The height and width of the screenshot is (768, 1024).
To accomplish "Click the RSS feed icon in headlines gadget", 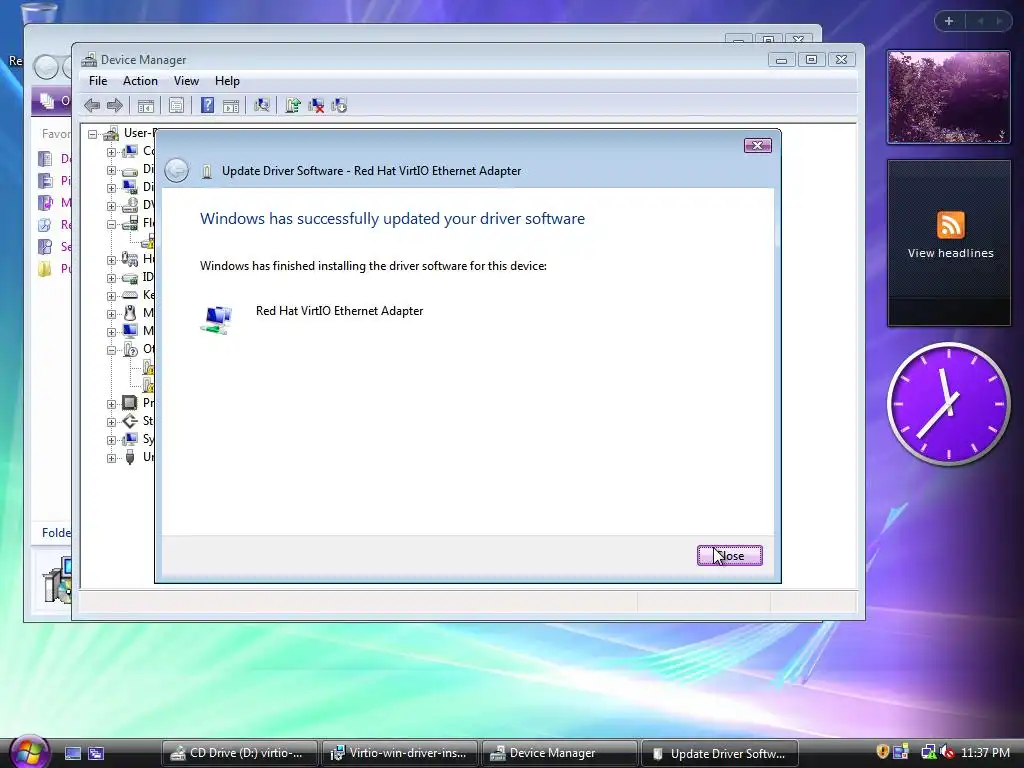I will click(x=950, y=225).
